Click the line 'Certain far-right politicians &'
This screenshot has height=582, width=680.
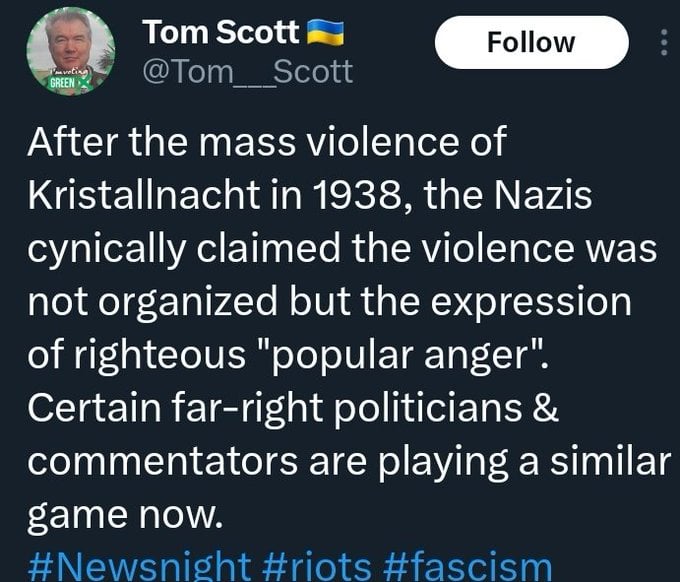pyautogui.click(x=294, y=408)
